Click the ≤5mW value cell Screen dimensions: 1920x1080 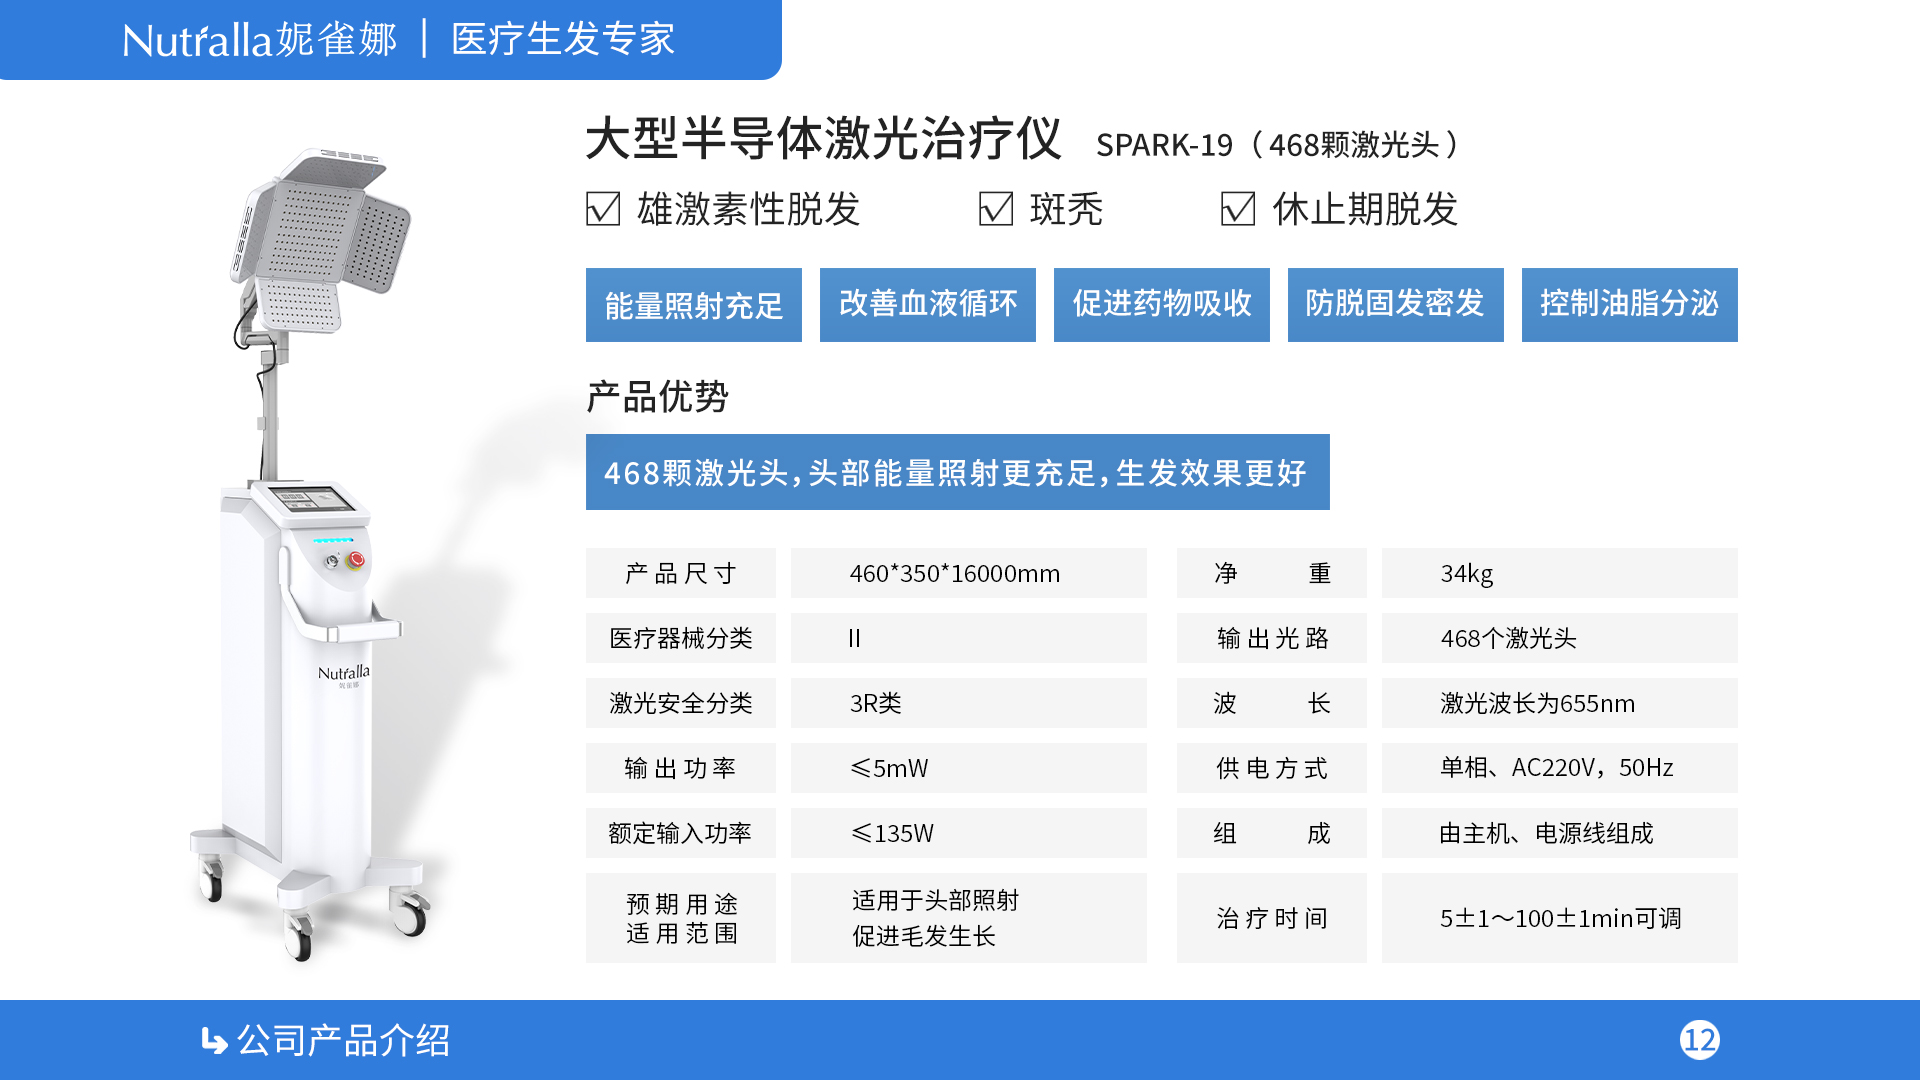969,768
